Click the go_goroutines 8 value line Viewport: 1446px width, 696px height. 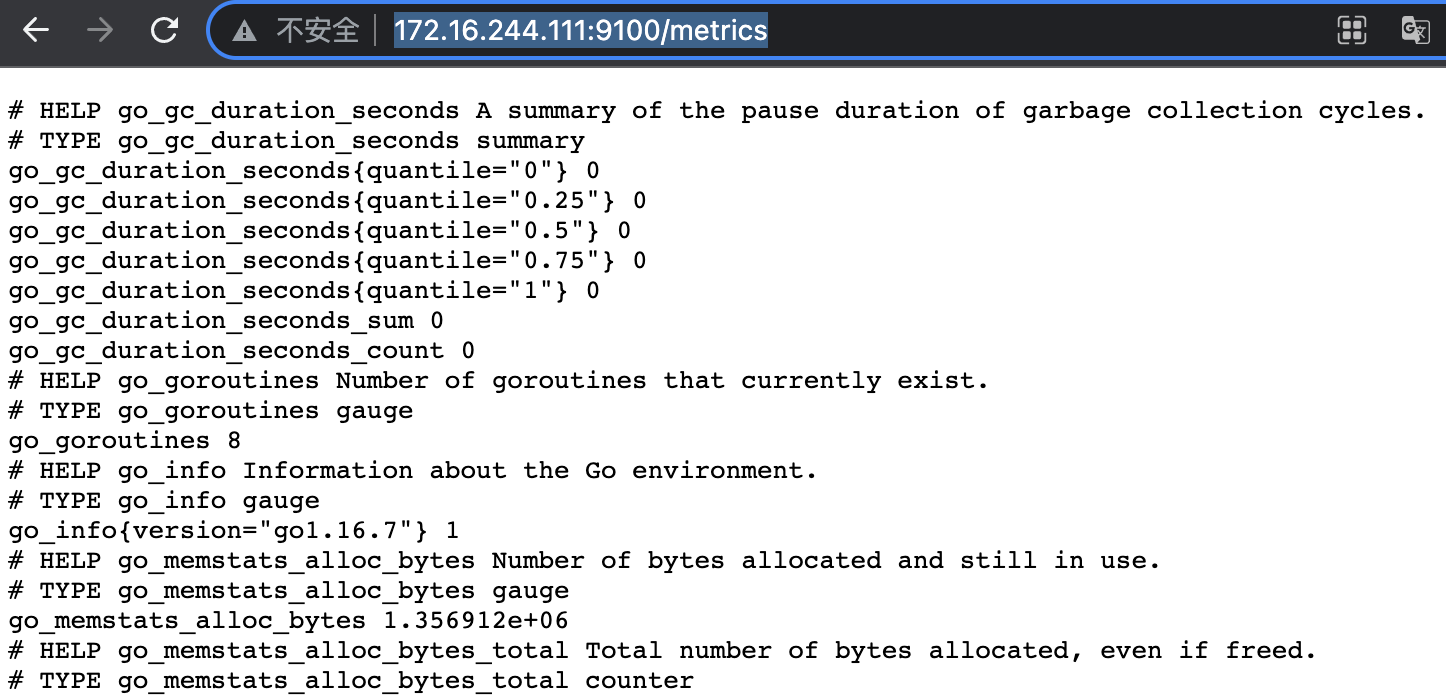tap(124, 441)
